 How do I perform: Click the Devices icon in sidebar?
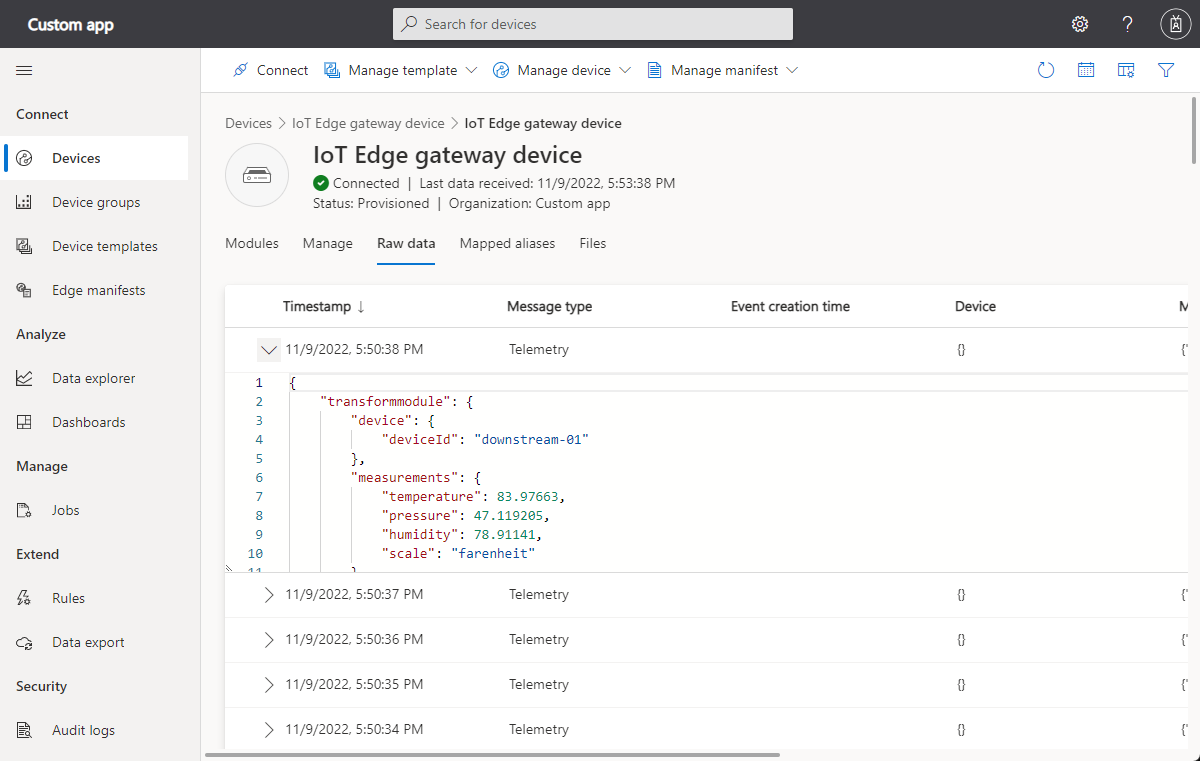(x=25, y=158)
